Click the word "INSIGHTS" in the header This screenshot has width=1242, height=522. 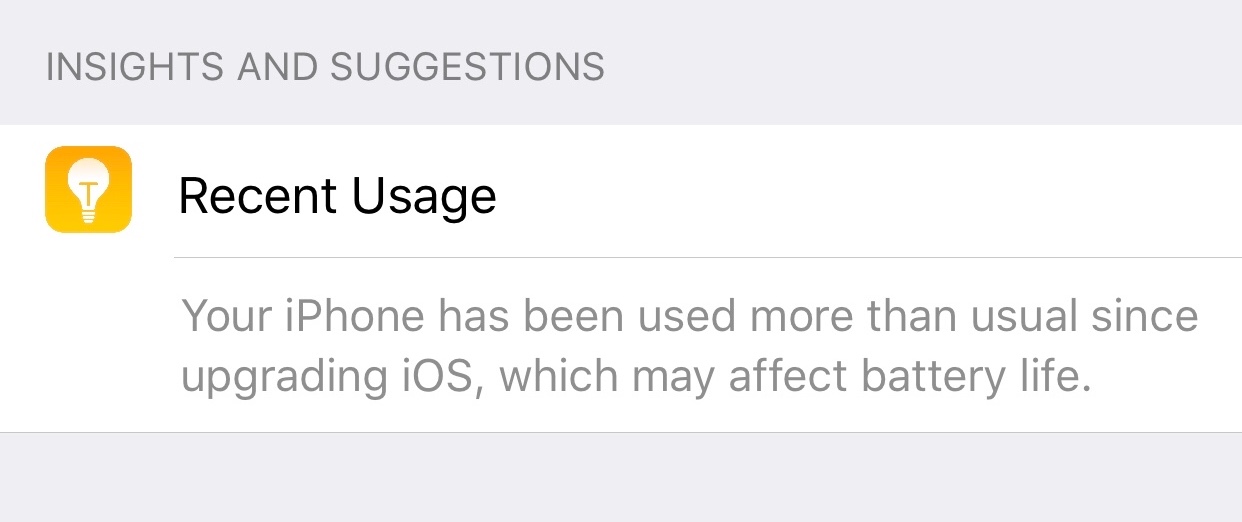(139, 67)
